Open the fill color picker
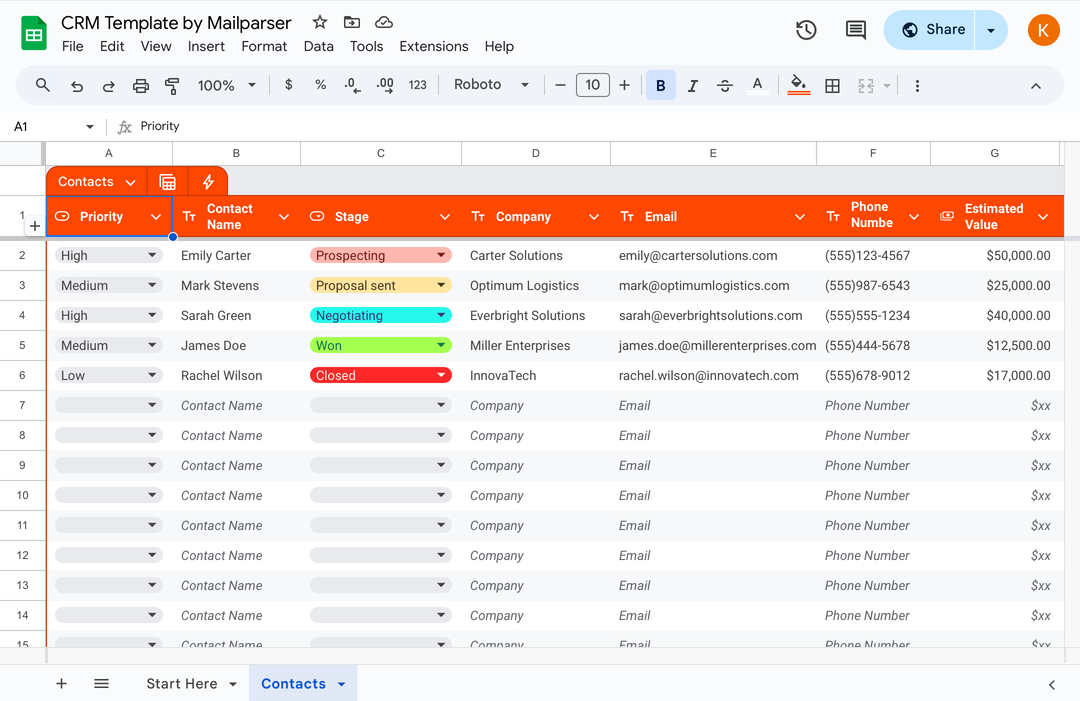1080x701 pixels. pos(798,85)
